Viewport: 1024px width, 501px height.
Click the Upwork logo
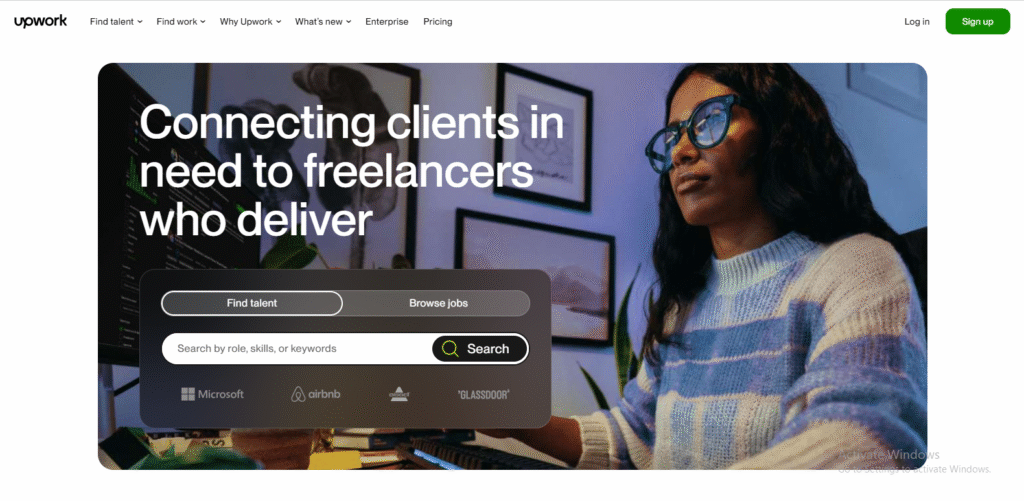[x=40, y=22]
